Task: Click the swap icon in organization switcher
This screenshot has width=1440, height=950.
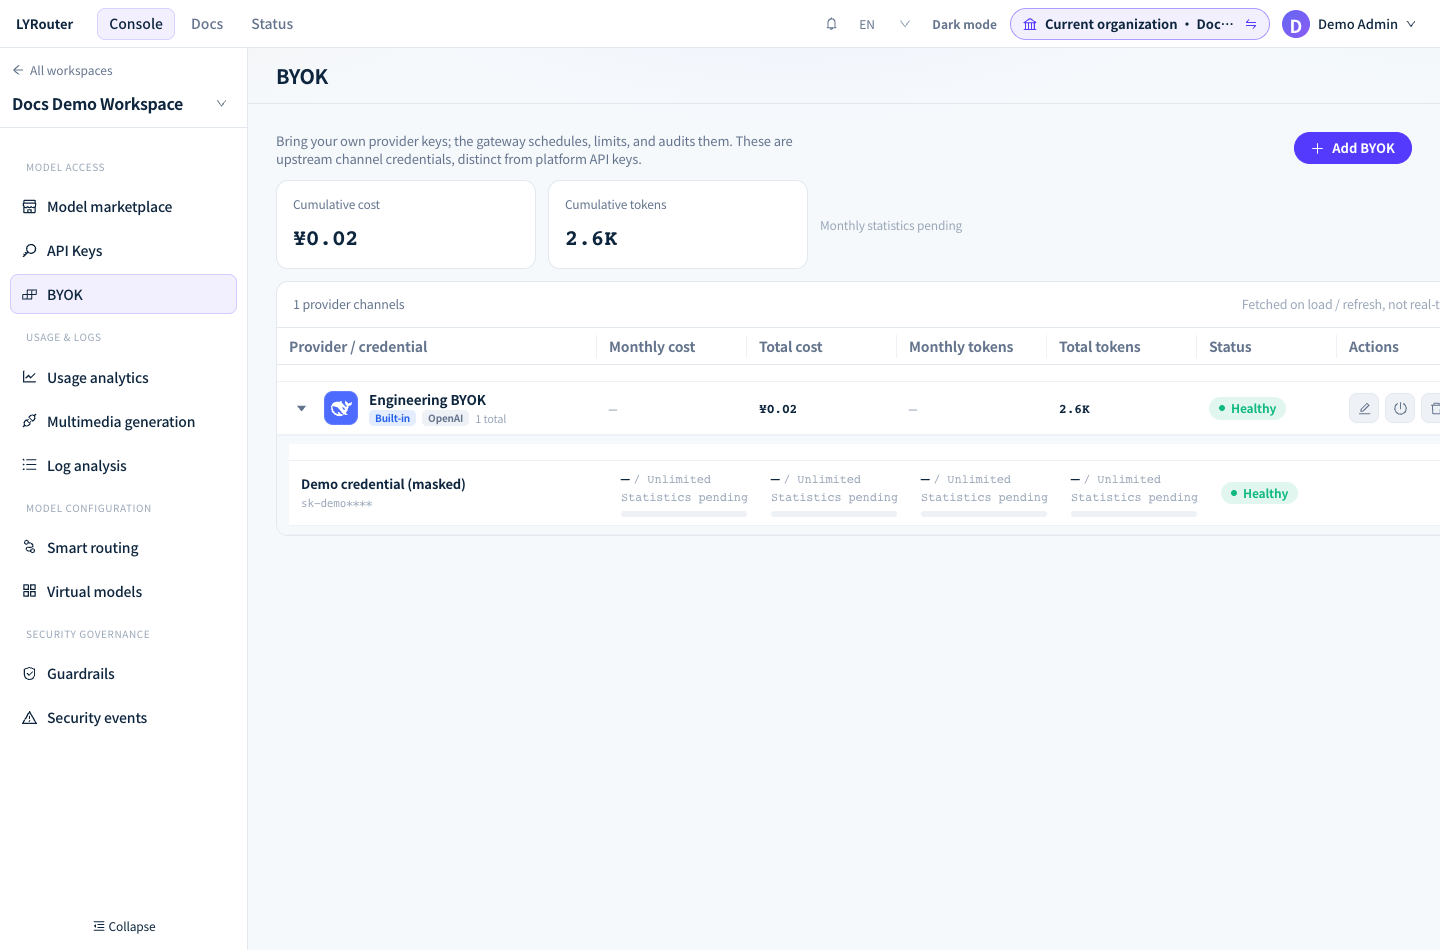Action: pyautogui.click(x=1251, y=24)
